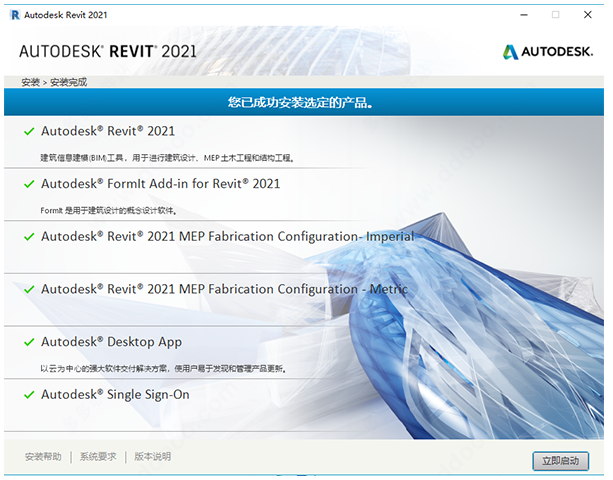Open the 版本说明 release notes link

pos(152,457)
